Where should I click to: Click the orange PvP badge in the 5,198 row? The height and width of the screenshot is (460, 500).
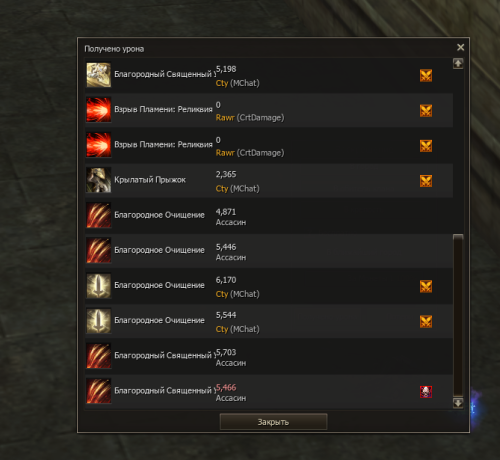(426, 76)
